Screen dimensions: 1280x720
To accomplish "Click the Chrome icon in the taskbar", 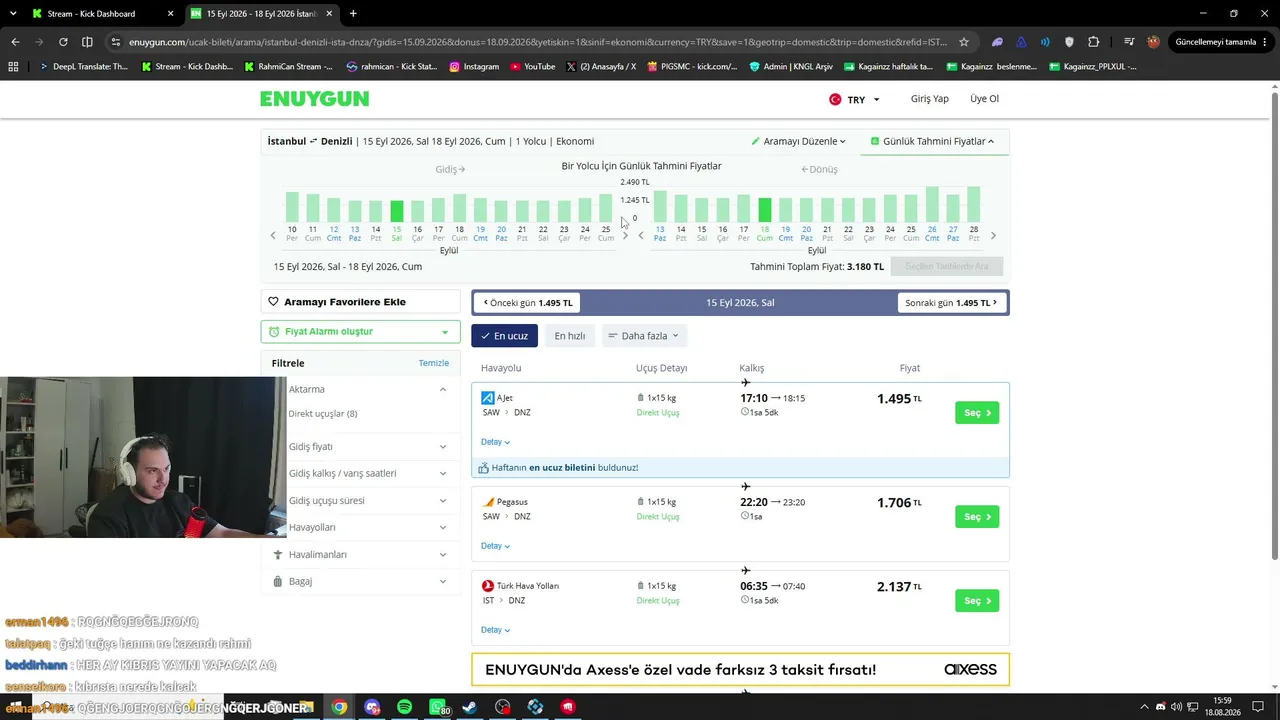I will [x=340, y=707].
